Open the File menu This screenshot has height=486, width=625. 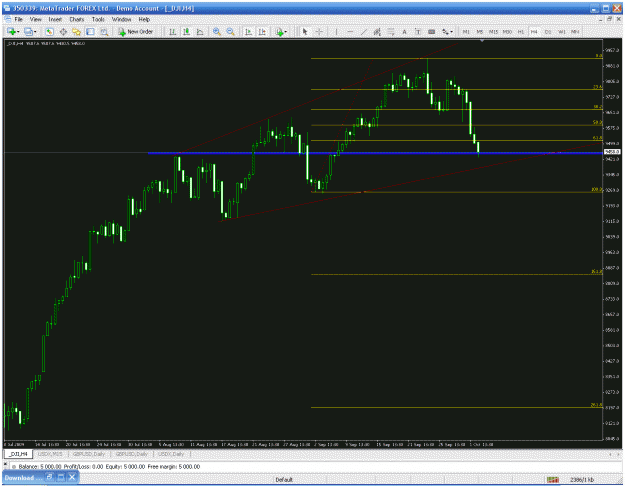pyautogui.click(x=19, y=19)
